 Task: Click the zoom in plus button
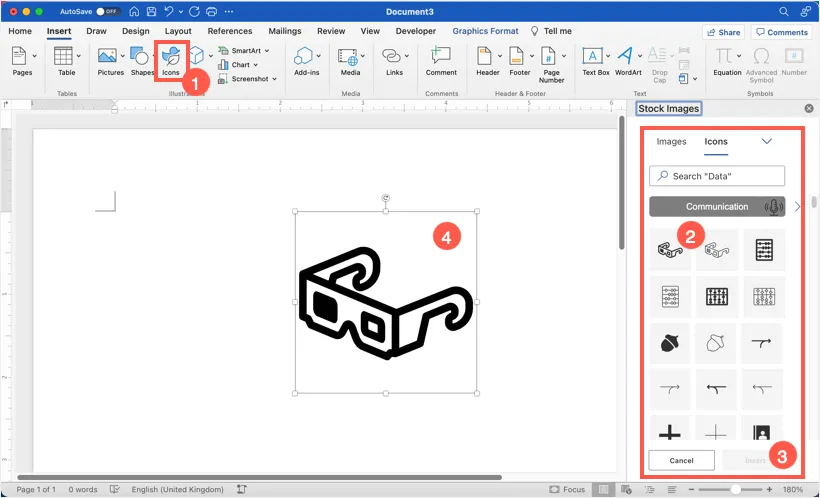point(769,490)
